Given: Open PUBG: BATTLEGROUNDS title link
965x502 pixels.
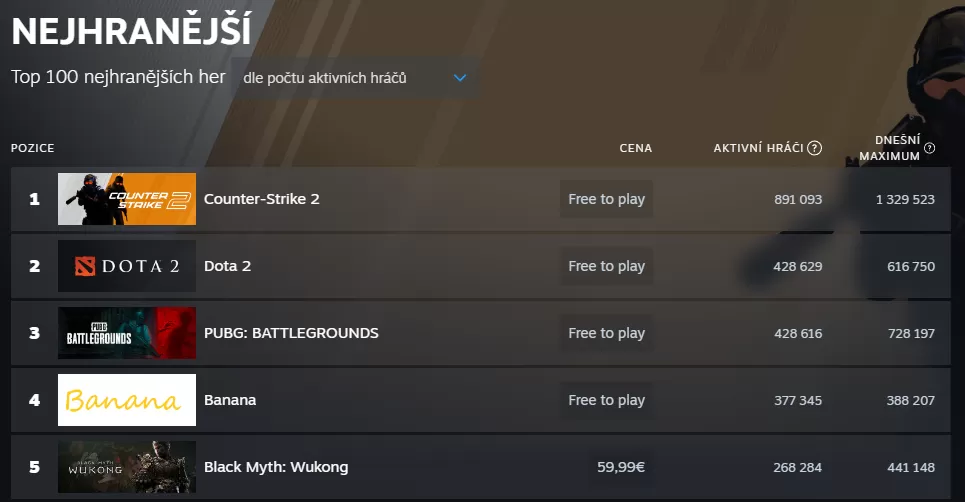Looking at the screenshot, I should [291, 333].
